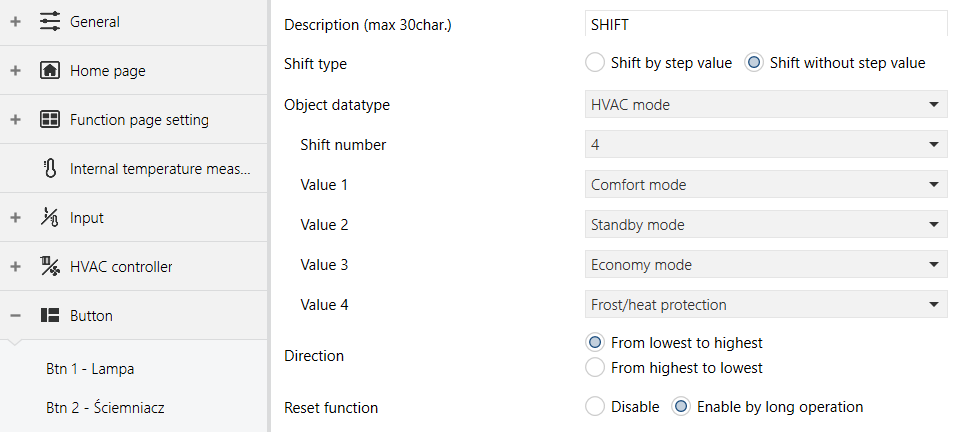This screenshot has width=966, height=432.
Task: Collapse the Button section
Action: 15,316
